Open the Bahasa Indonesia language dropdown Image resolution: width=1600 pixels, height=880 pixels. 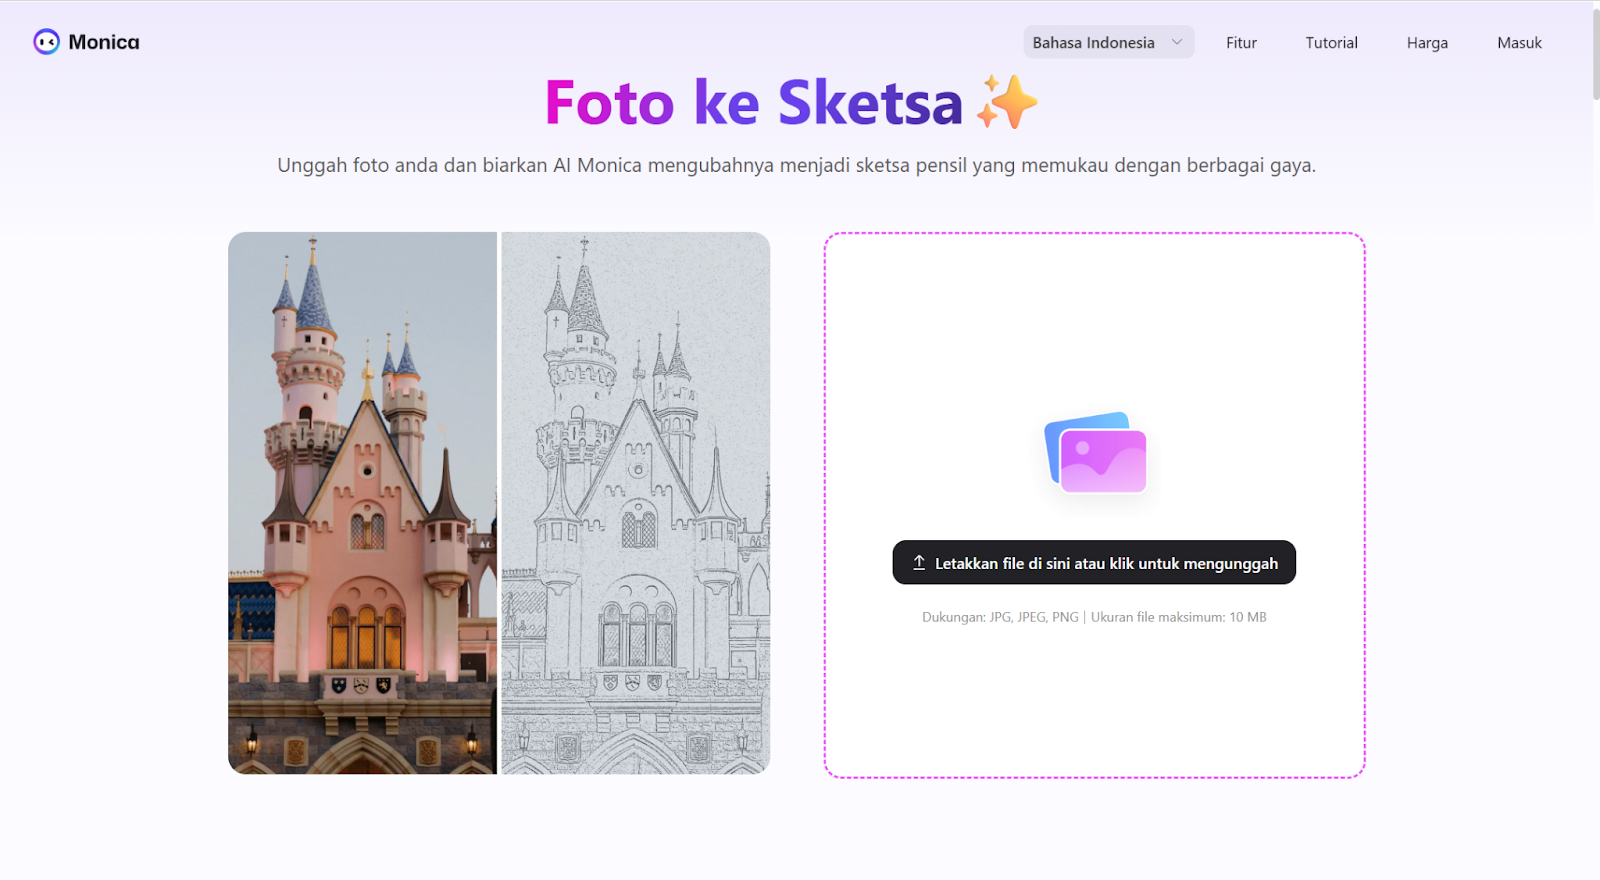pos(1108,42)
